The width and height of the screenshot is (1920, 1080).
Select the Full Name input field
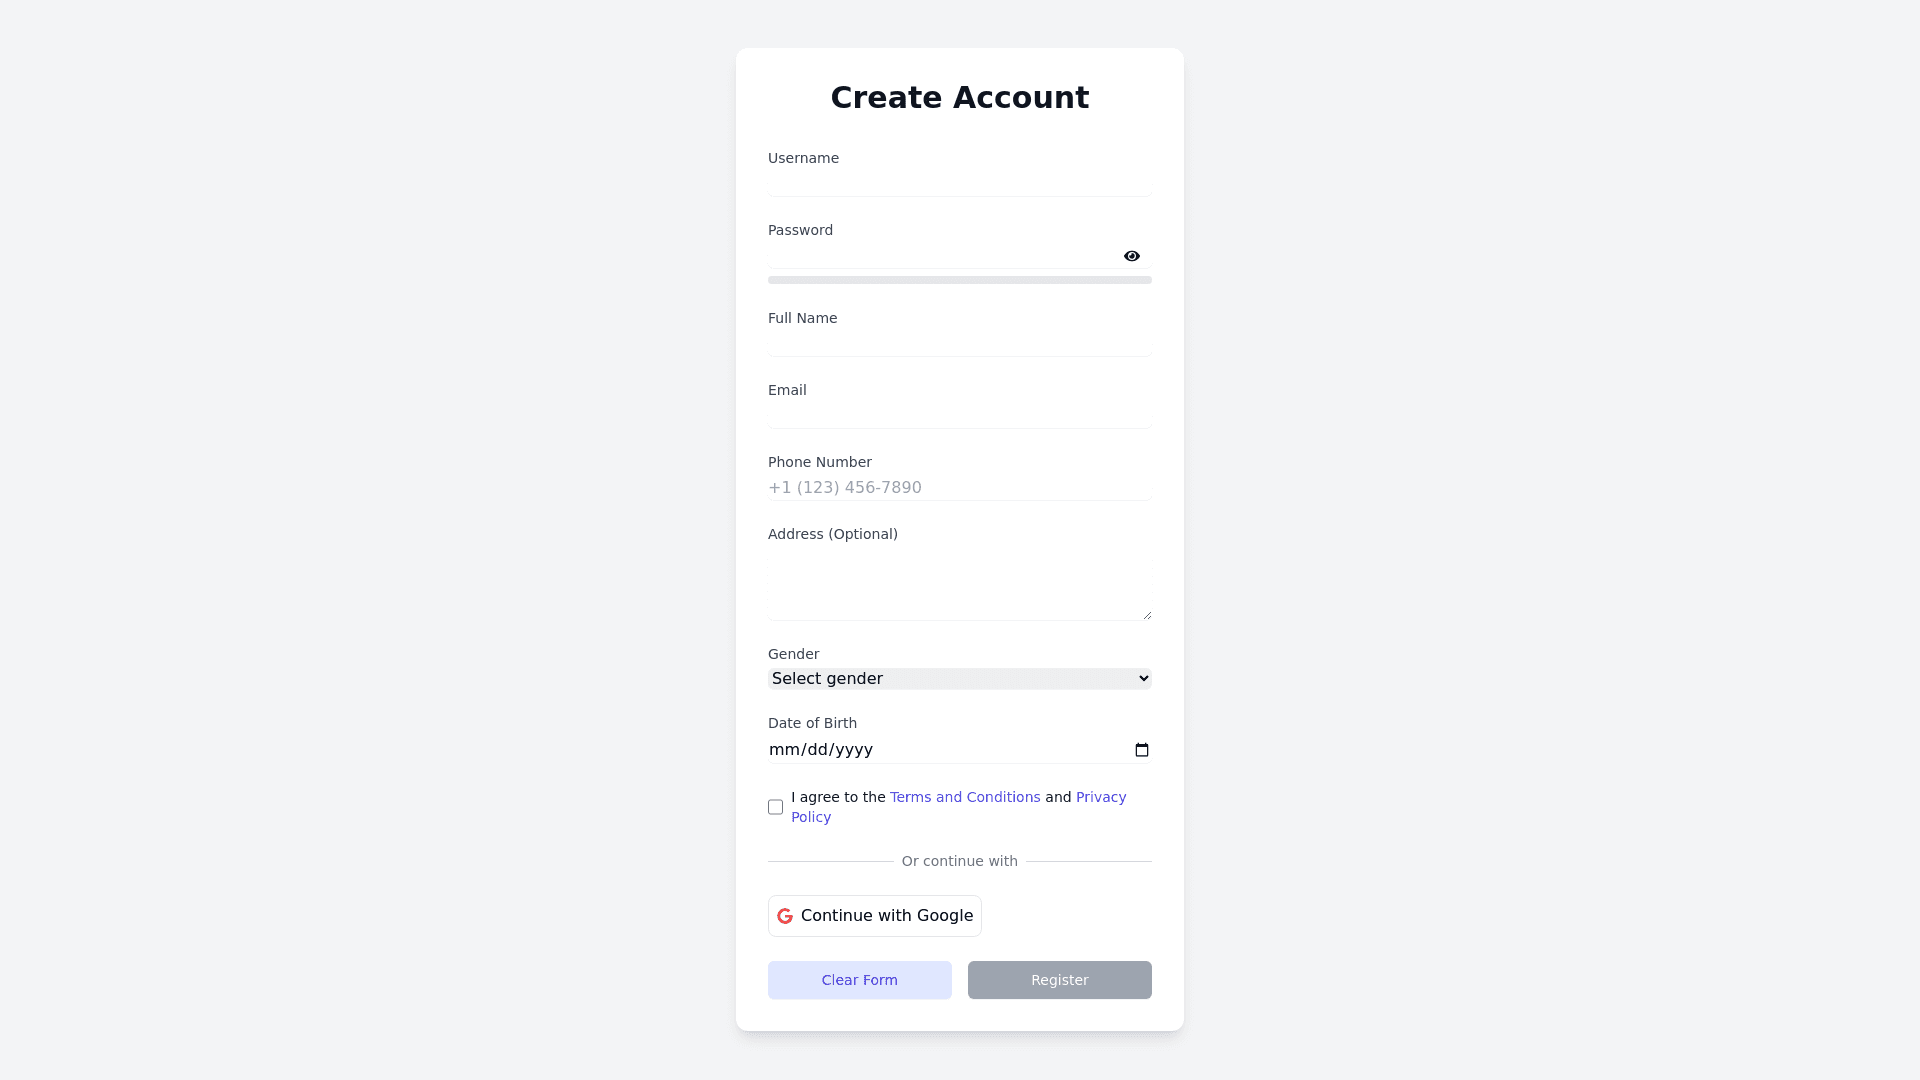tap(959, 343)
